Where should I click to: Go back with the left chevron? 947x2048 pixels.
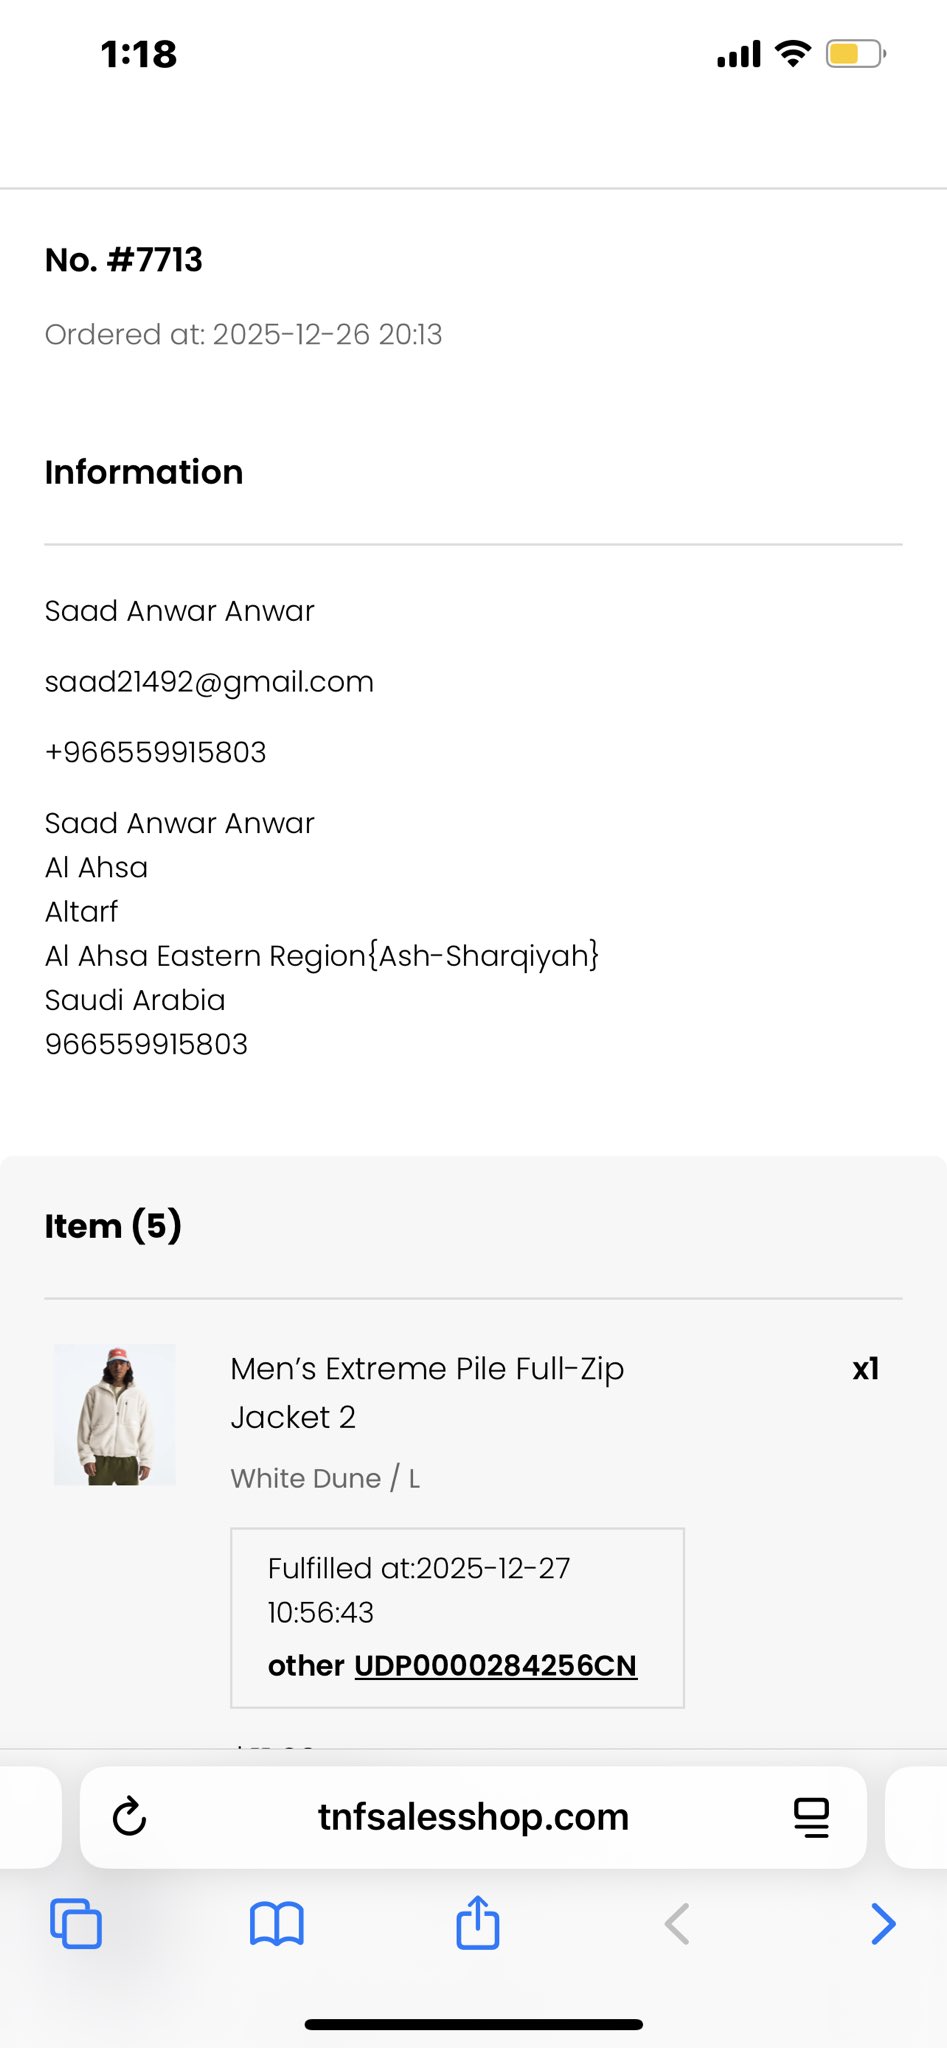click(x=678, y=1923)
